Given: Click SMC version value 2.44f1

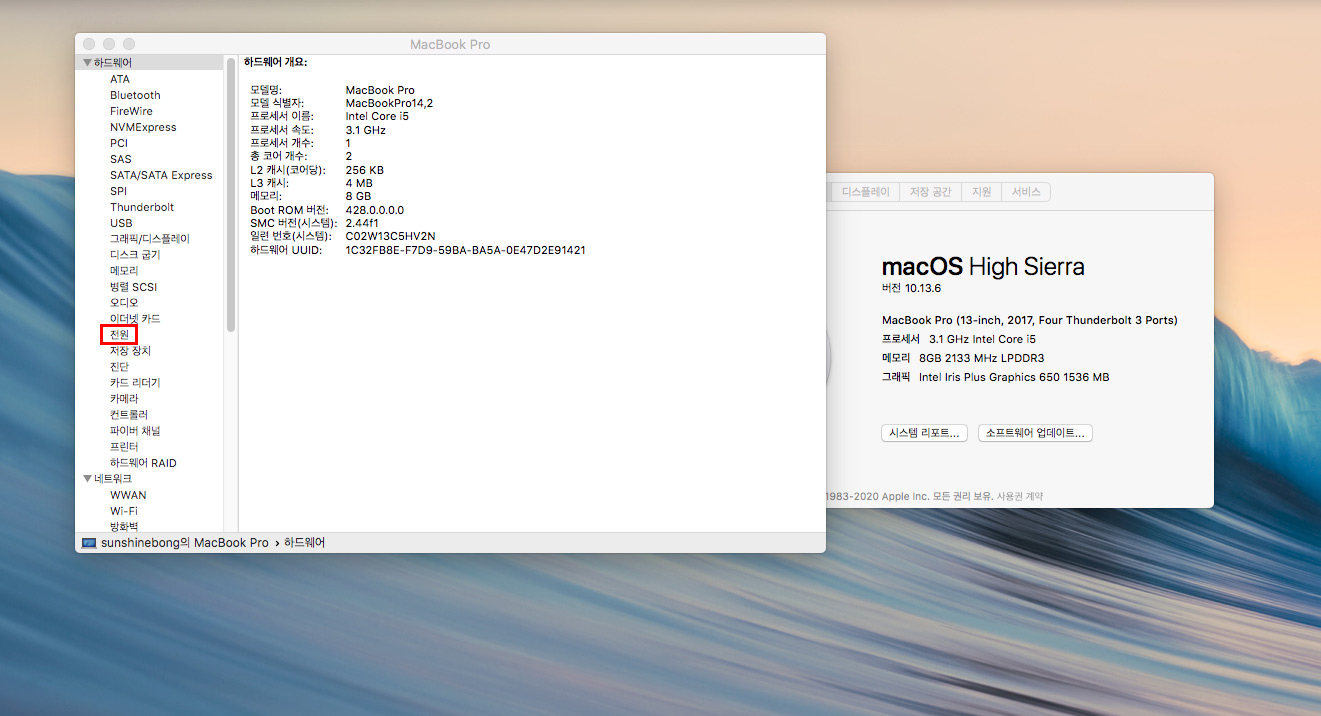Looking at the screenshot, I should [364, 223].
